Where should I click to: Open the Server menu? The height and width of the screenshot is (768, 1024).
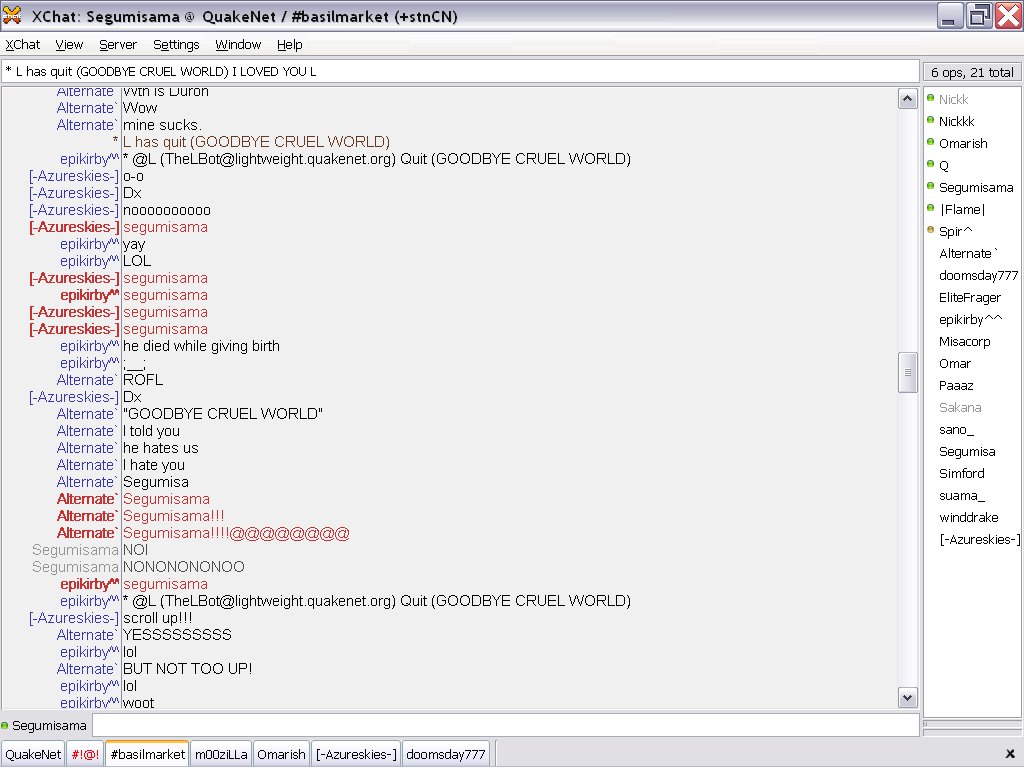click(x=118, y=45)
